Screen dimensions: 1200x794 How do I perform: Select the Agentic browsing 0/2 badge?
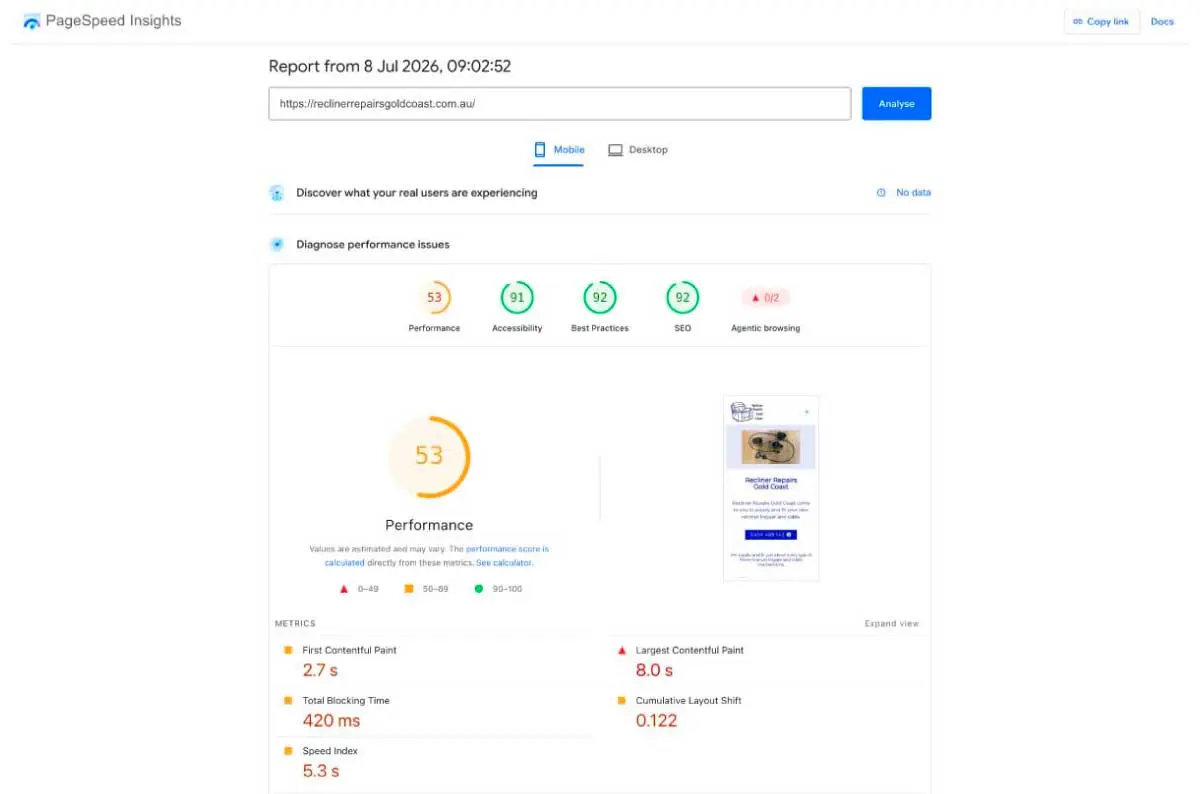click(765, 297)
